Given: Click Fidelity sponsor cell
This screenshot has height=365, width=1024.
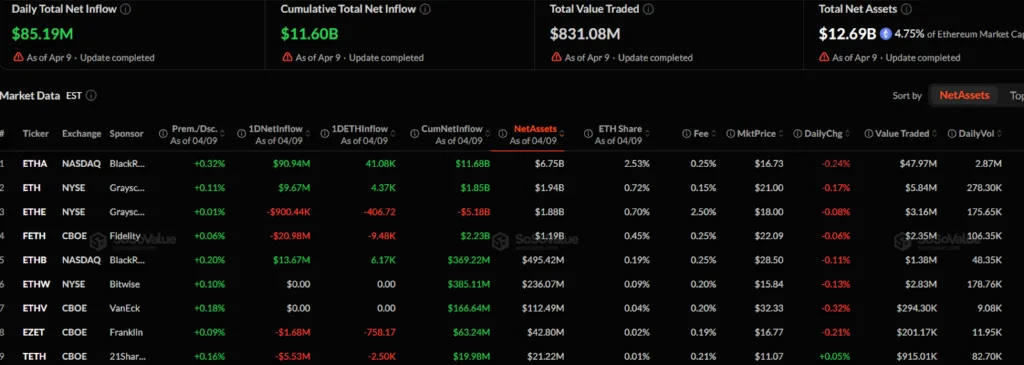Looking at the screenshot, I should (x=125, y=236).
